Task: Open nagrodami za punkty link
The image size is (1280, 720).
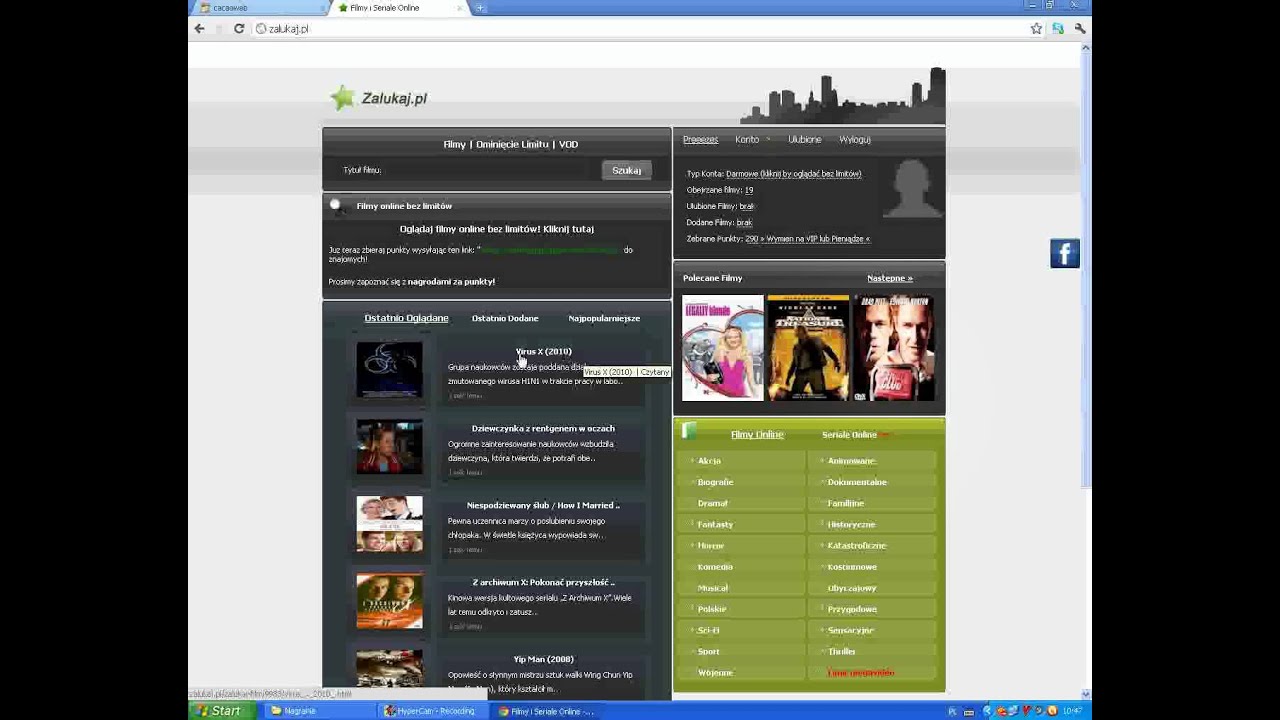Action: click(x=451, y=282)
